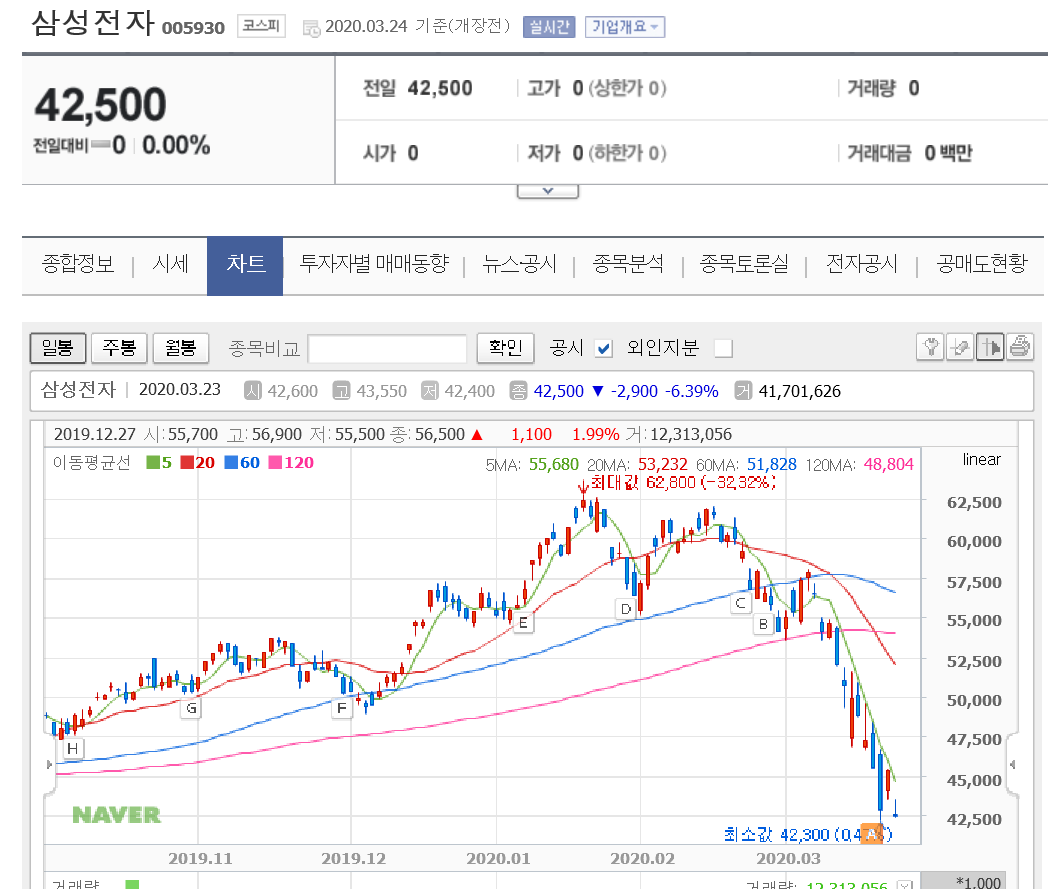Click disclosure marker D on chart

point(626,609)
